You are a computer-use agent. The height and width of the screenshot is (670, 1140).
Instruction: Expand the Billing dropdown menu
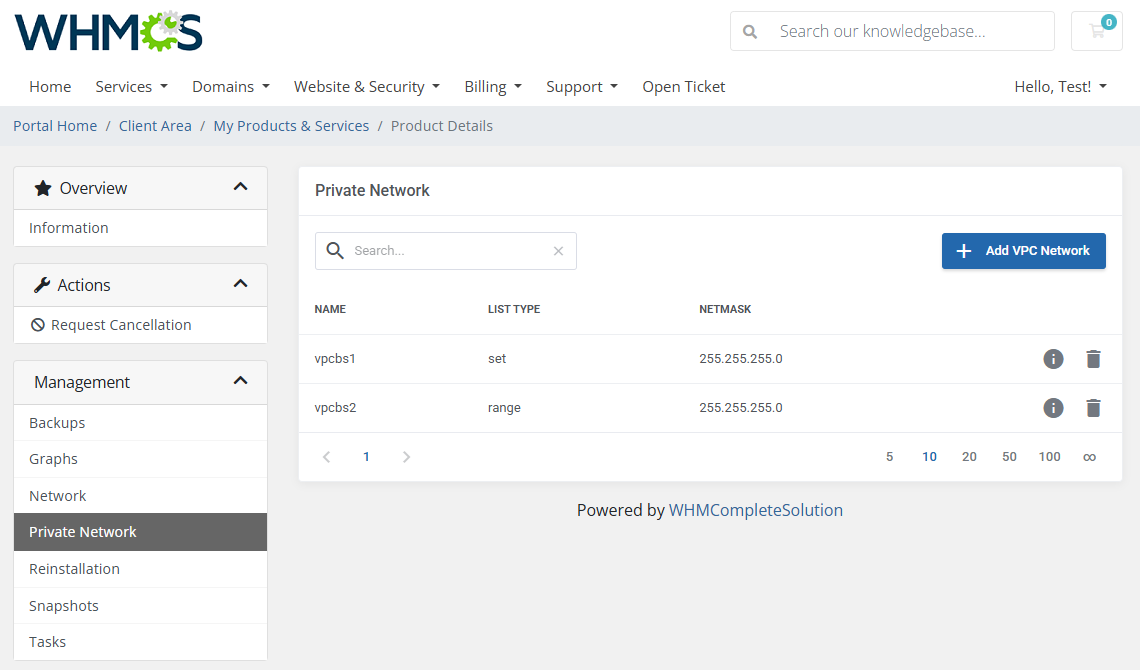493,87
